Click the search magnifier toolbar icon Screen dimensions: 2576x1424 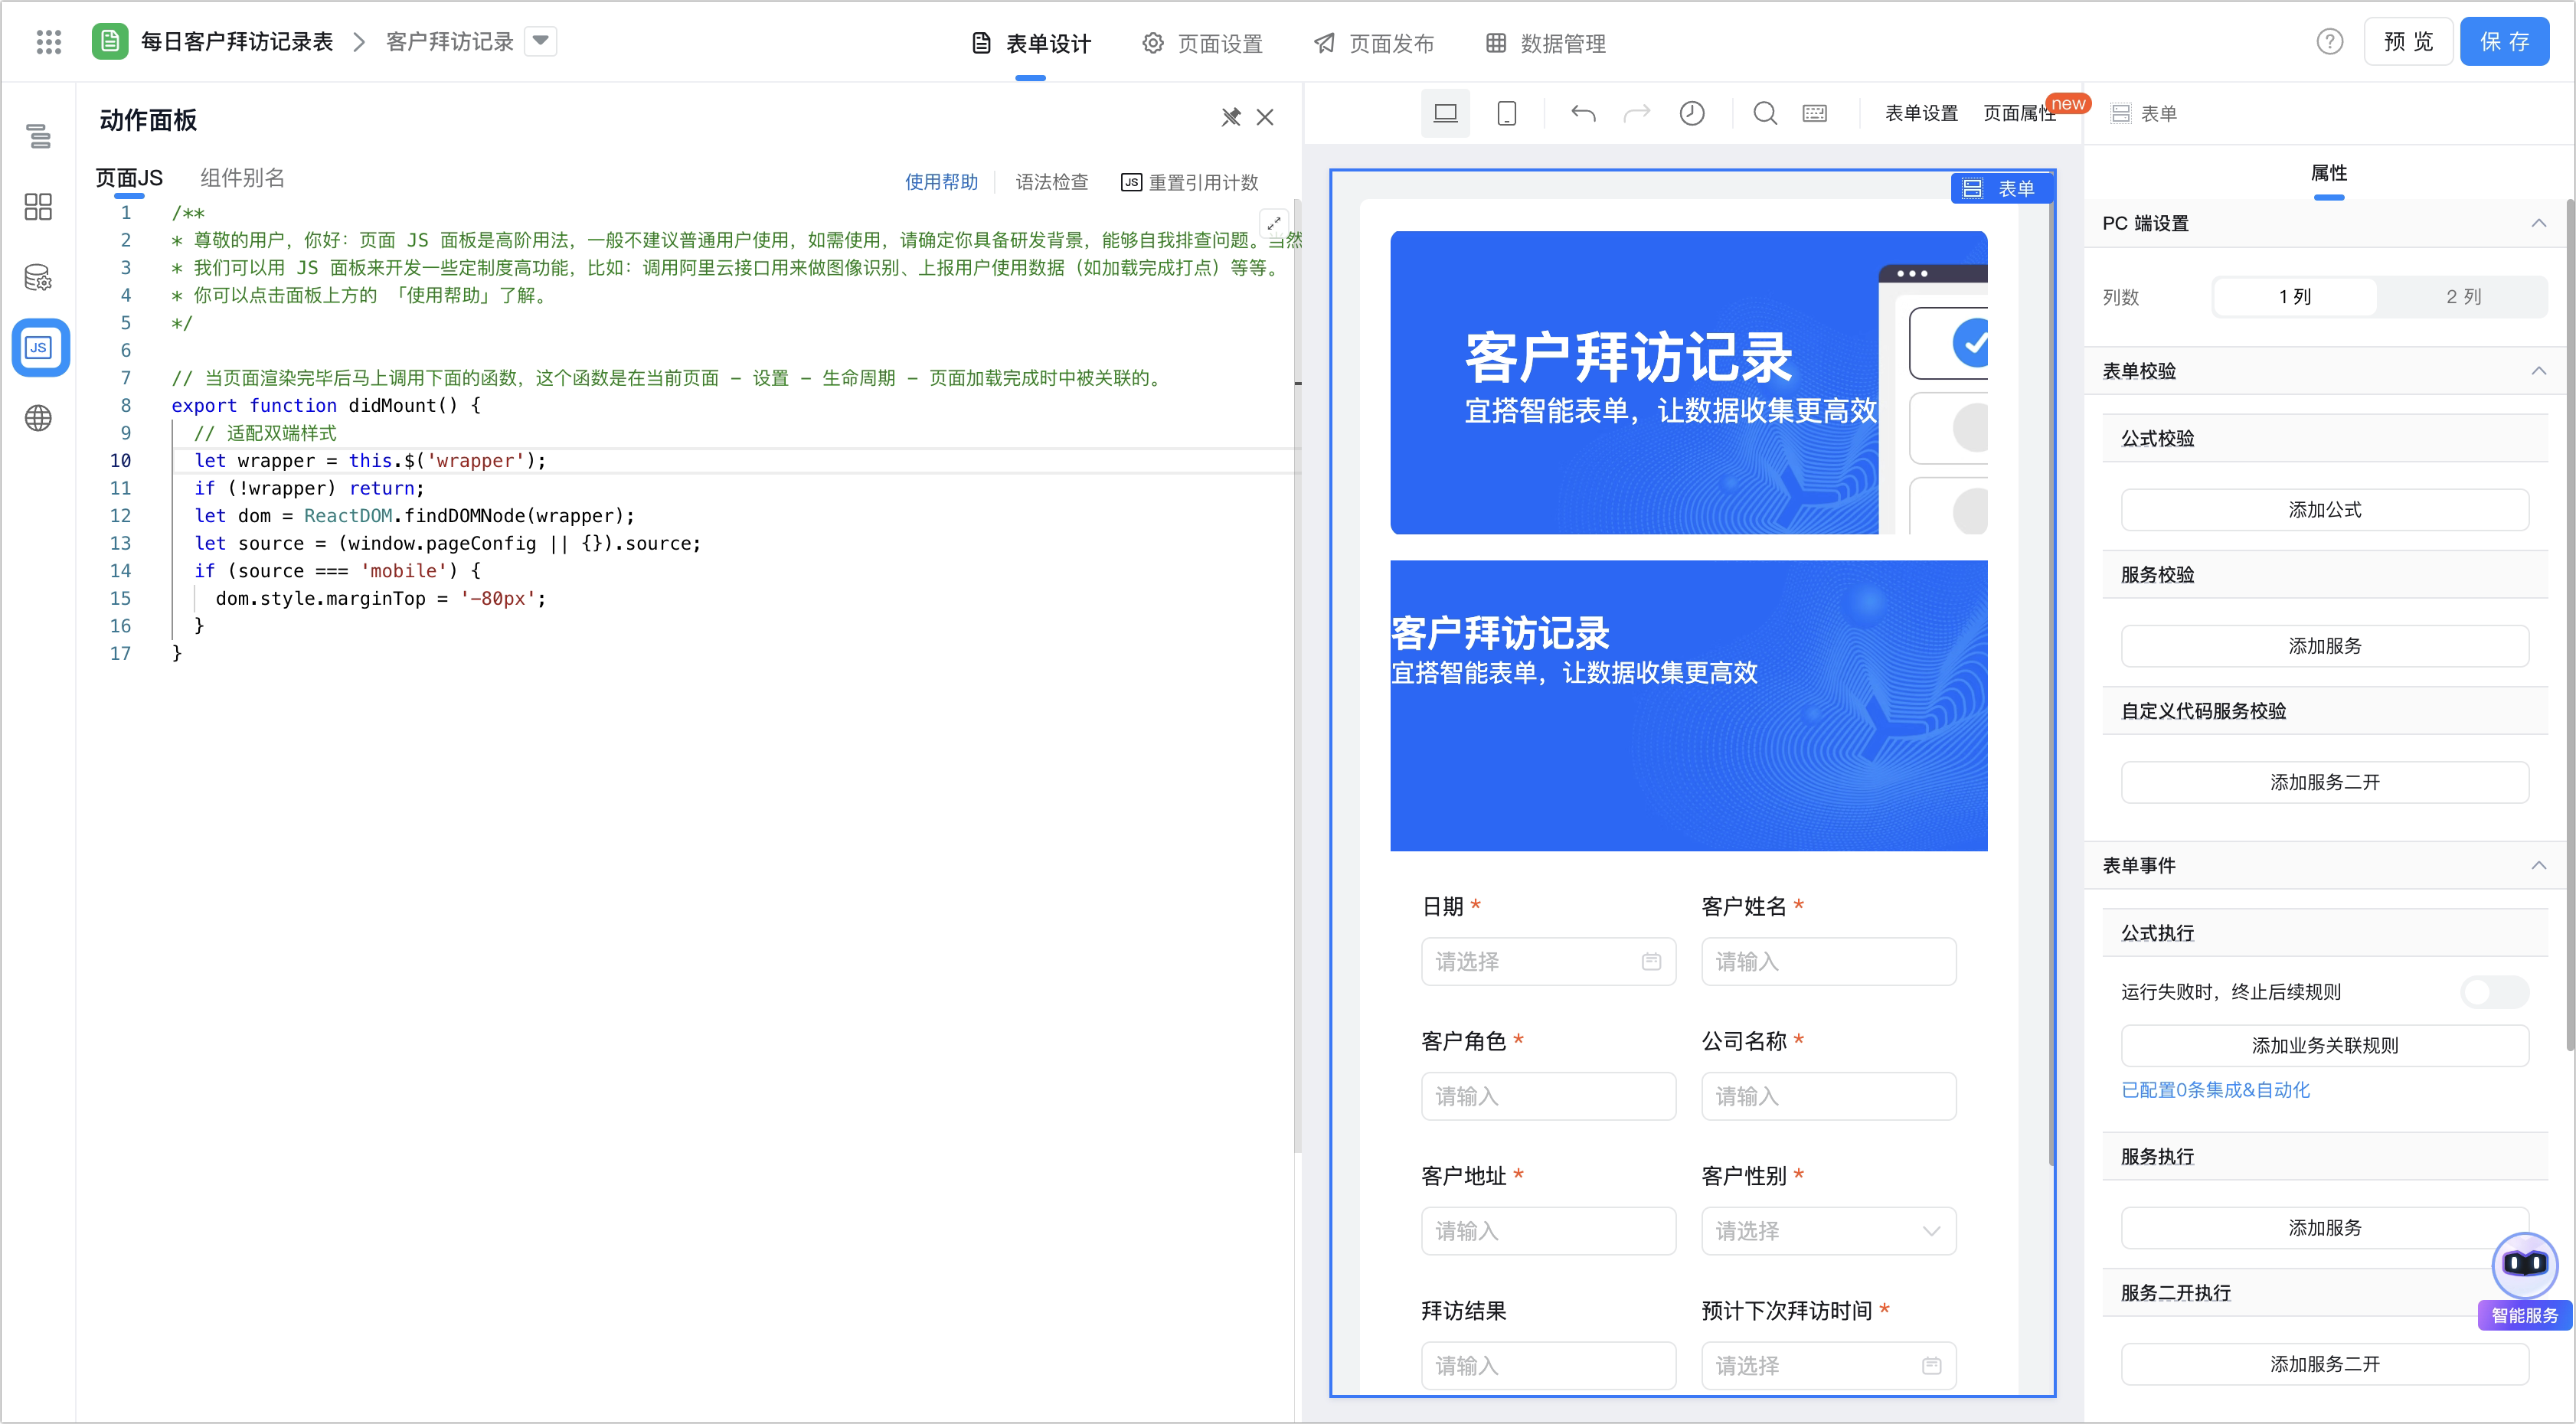pyautogui.click(x=1765, y=113)
